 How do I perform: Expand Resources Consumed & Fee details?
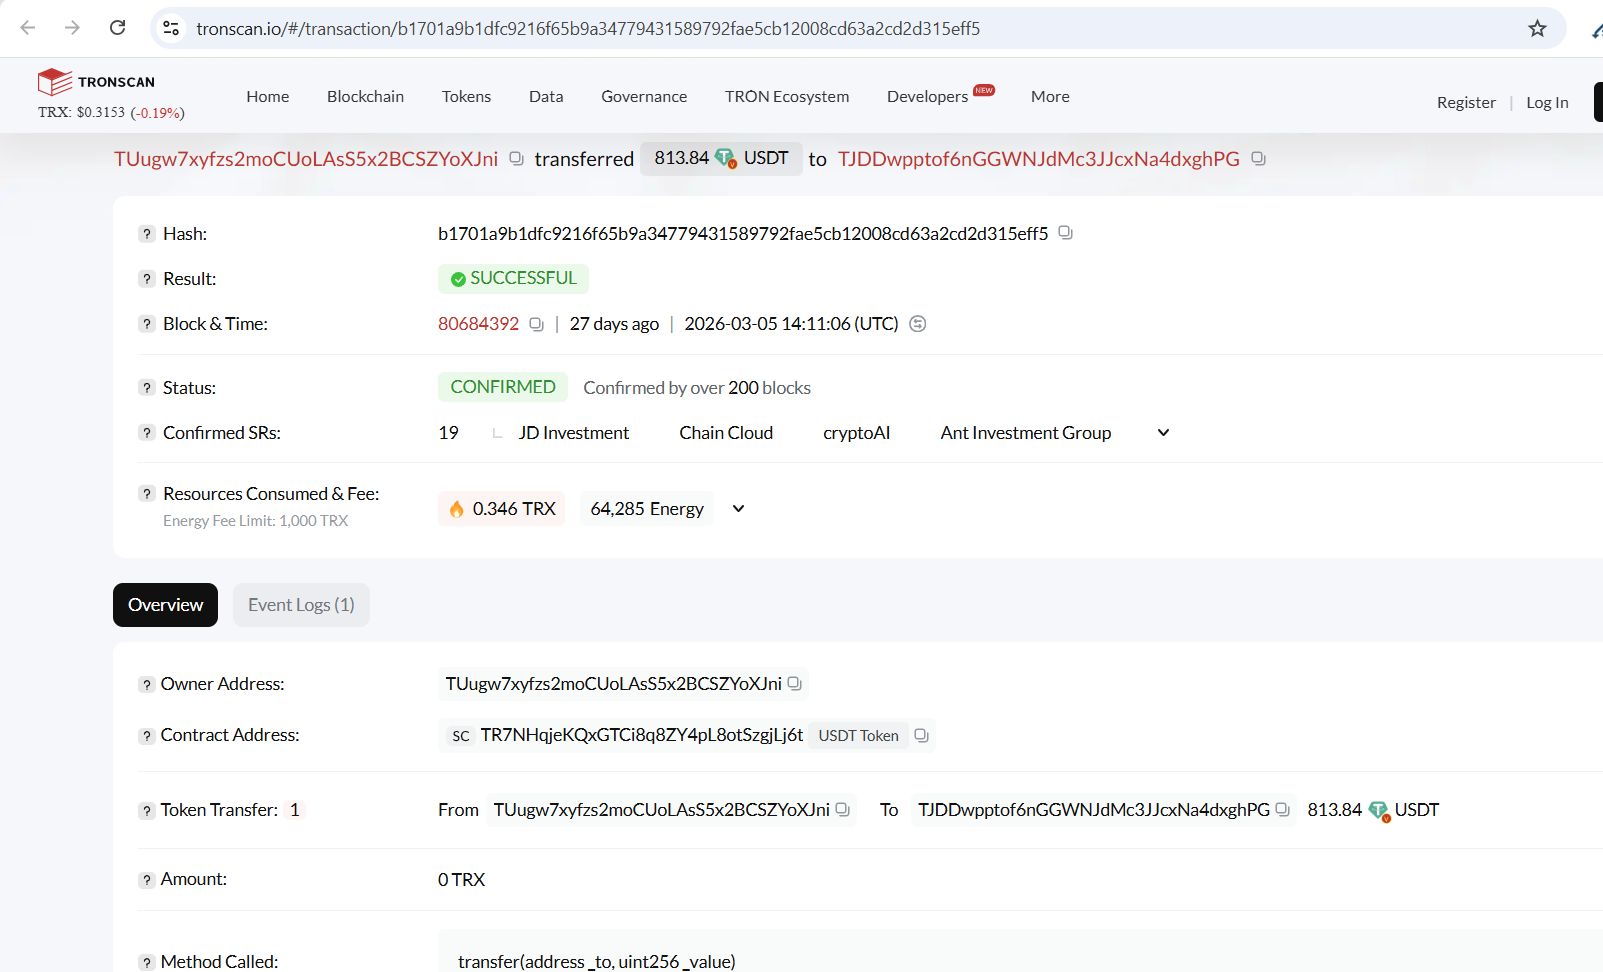pyautogui.click(x=738, y=509)
